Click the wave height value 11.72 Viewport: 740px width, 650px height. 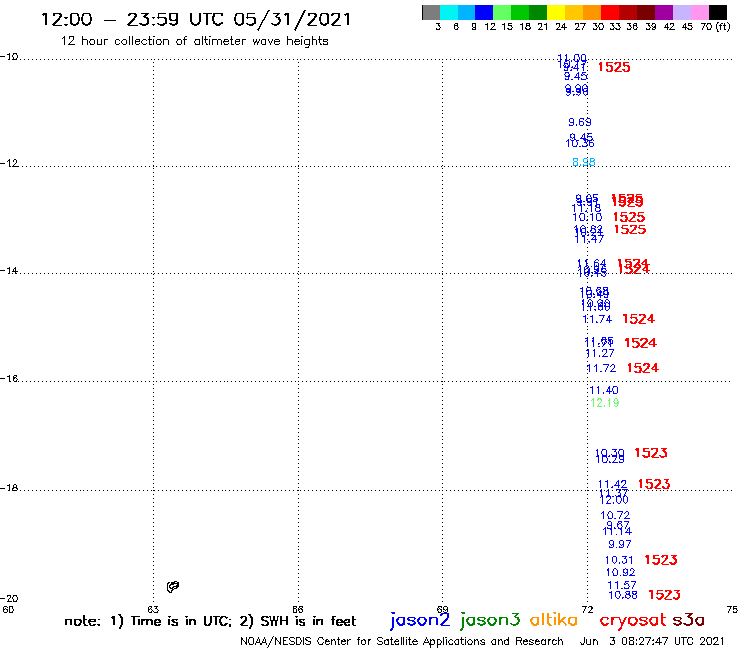pyautogui.click(x=601, y=368)
